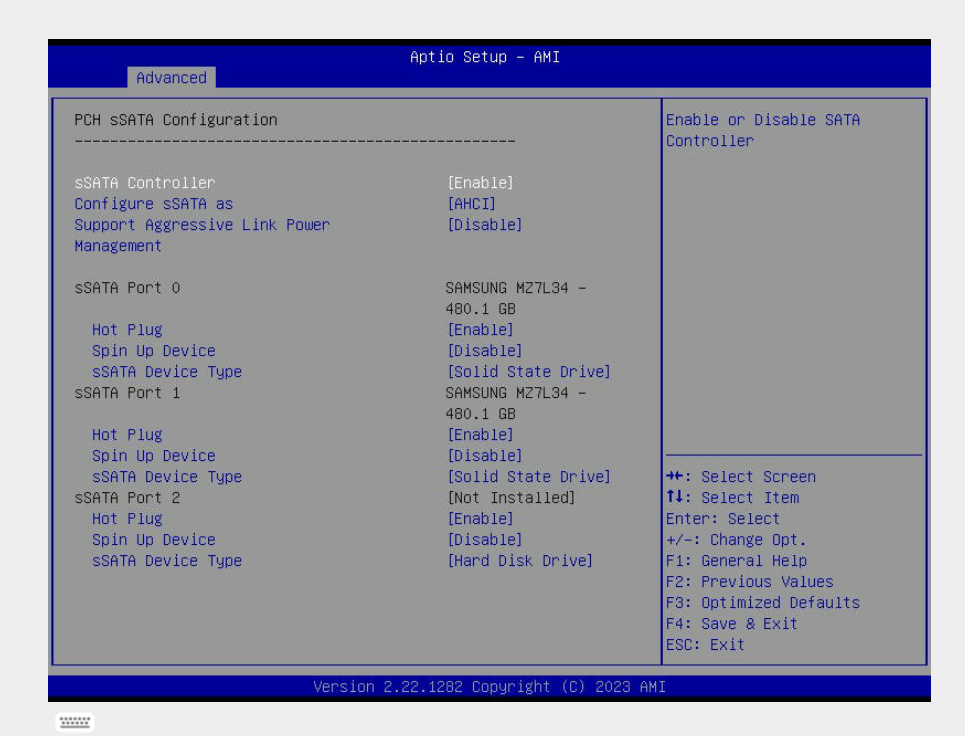Image resolution: width=965 pixels, height=736 pixels.
Task: Click the Select Screen key hint
Action: tap(741, 477)
